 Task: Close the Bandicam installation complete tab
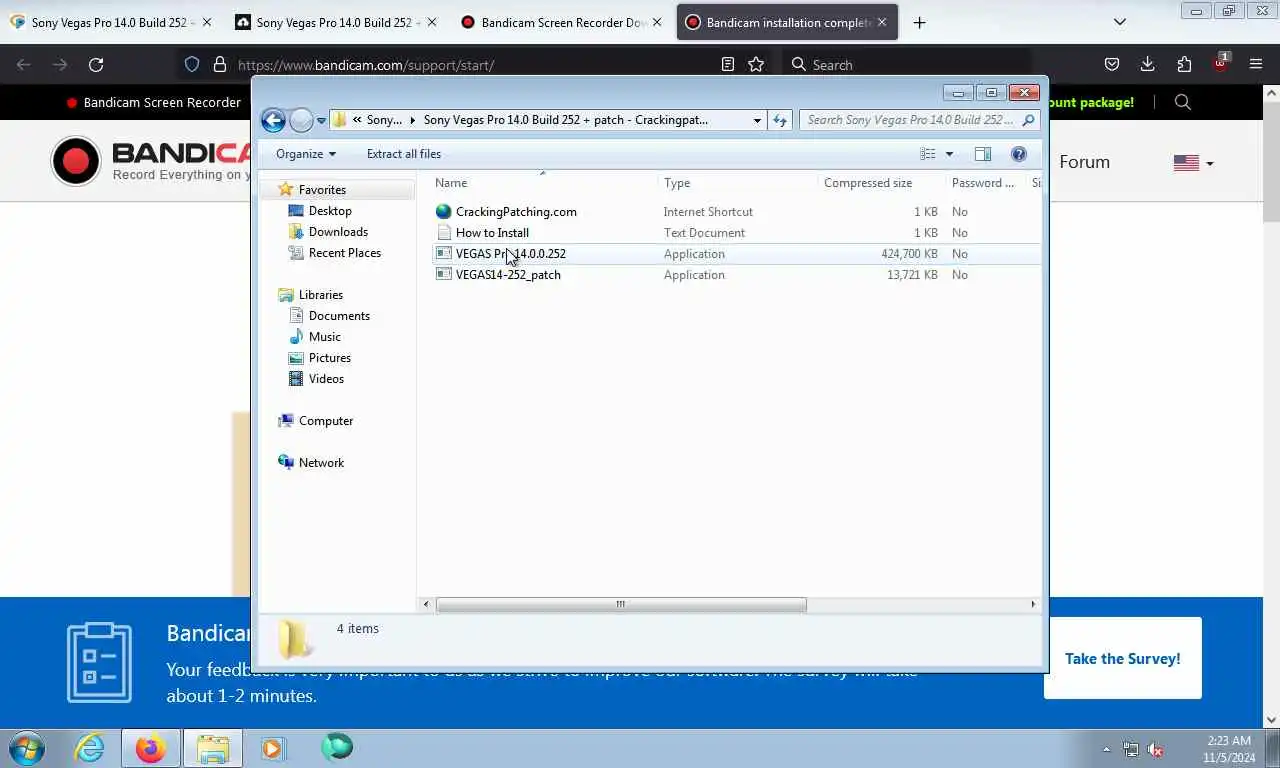coord(882,22)
